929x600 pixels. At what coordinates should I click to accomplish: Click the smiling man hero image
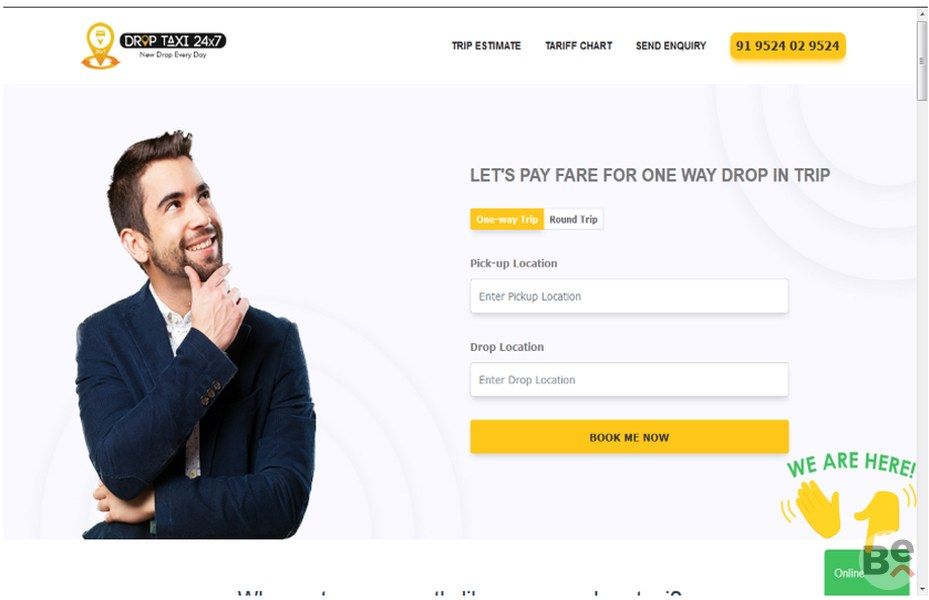point(196,335)
